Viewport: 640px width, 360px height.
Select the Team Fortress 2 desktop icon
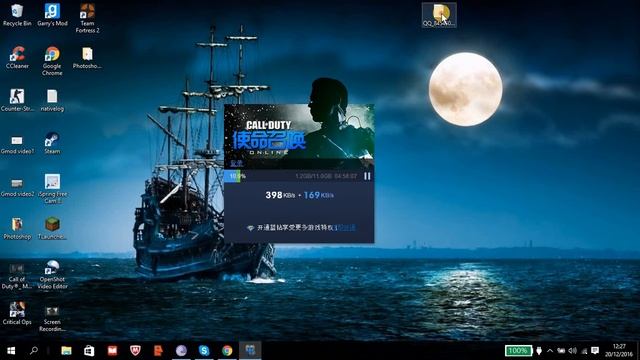(87, 18)
